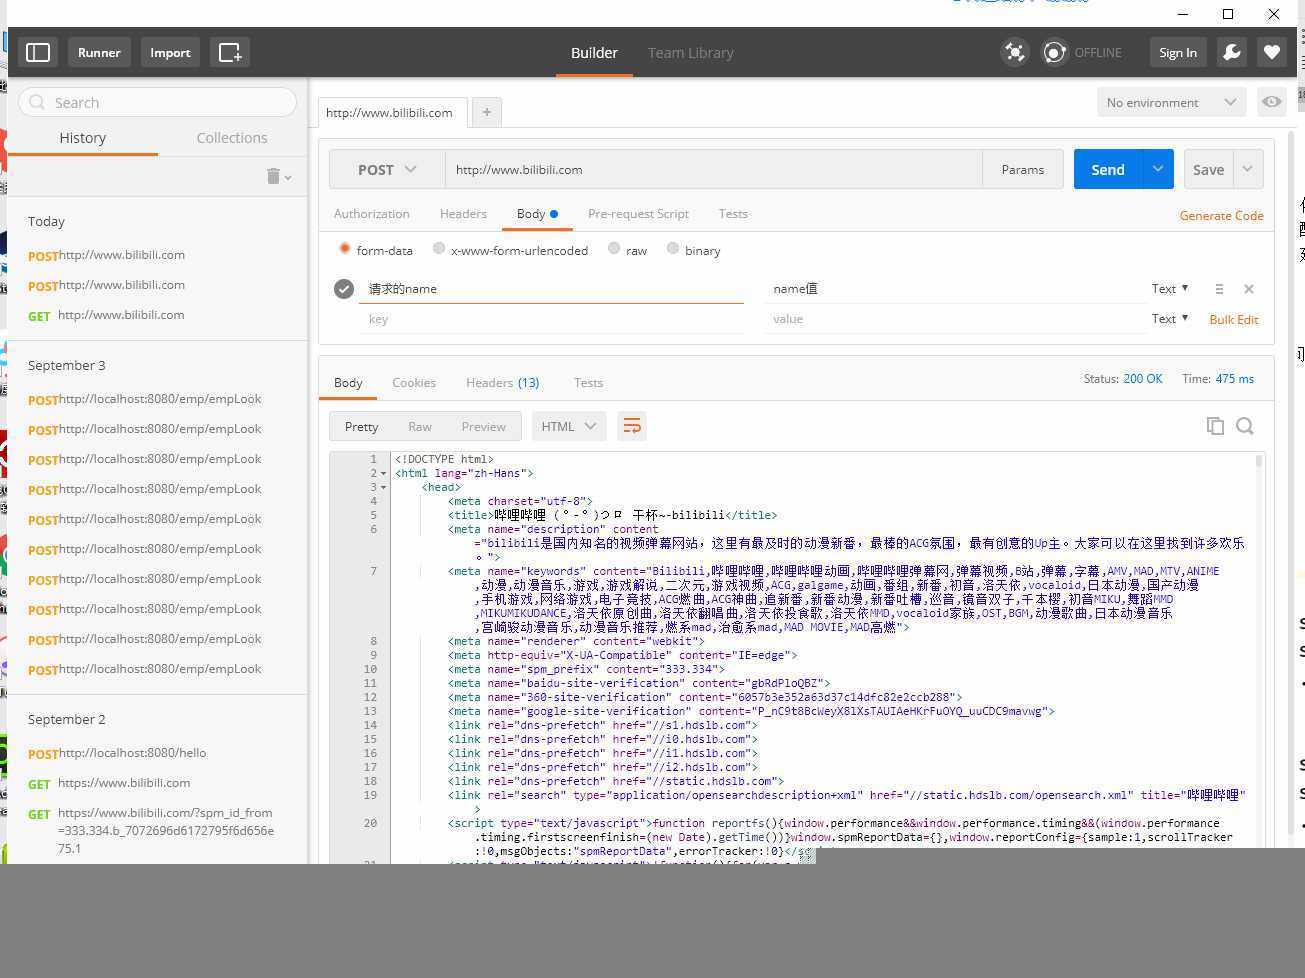
Task: Open Text type dropdown for name值 row
Action: point(1170,289)
